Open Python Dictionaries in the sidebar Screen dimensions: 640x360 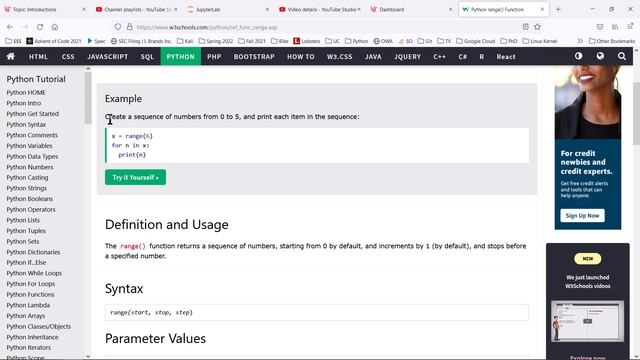pos(33,252)
